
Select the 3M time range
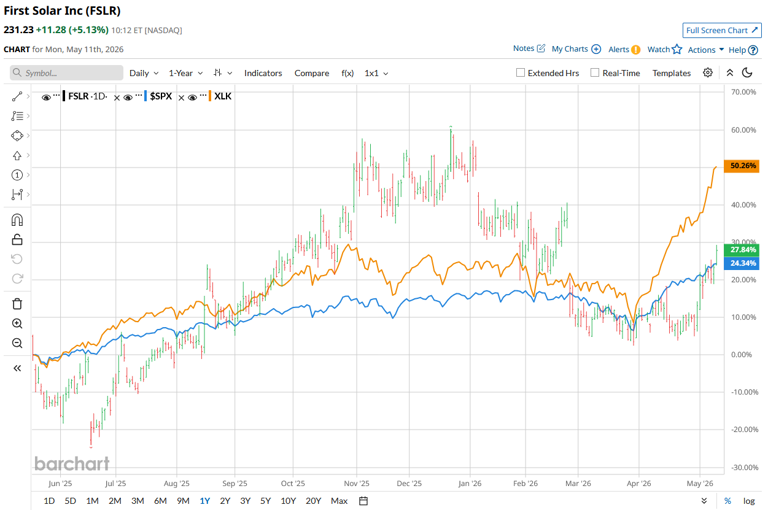click(138, 501)
